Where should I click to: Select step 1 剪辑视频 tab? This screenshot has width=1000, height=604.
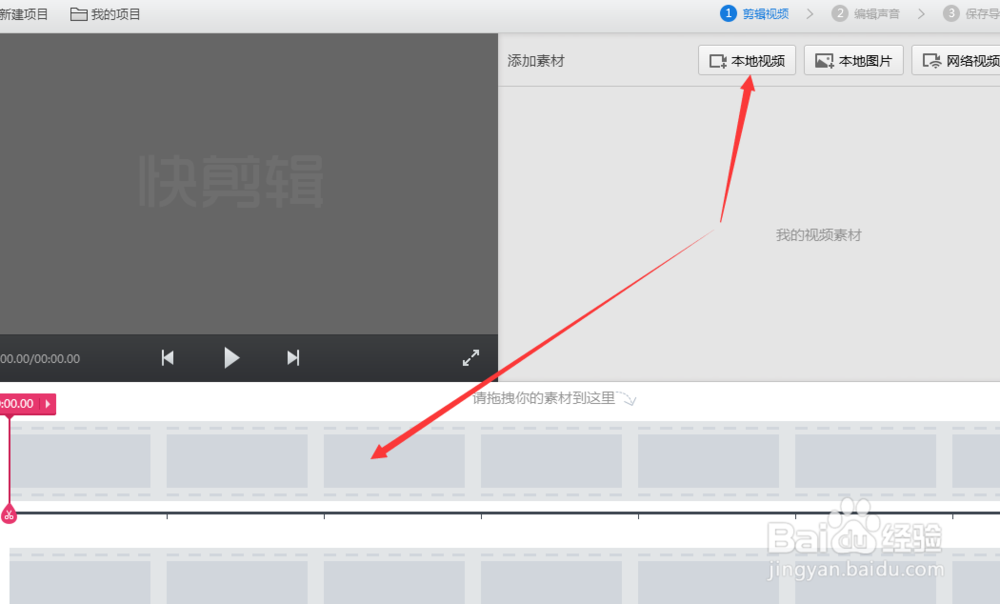pyautogui.click(x=754, y=13)
